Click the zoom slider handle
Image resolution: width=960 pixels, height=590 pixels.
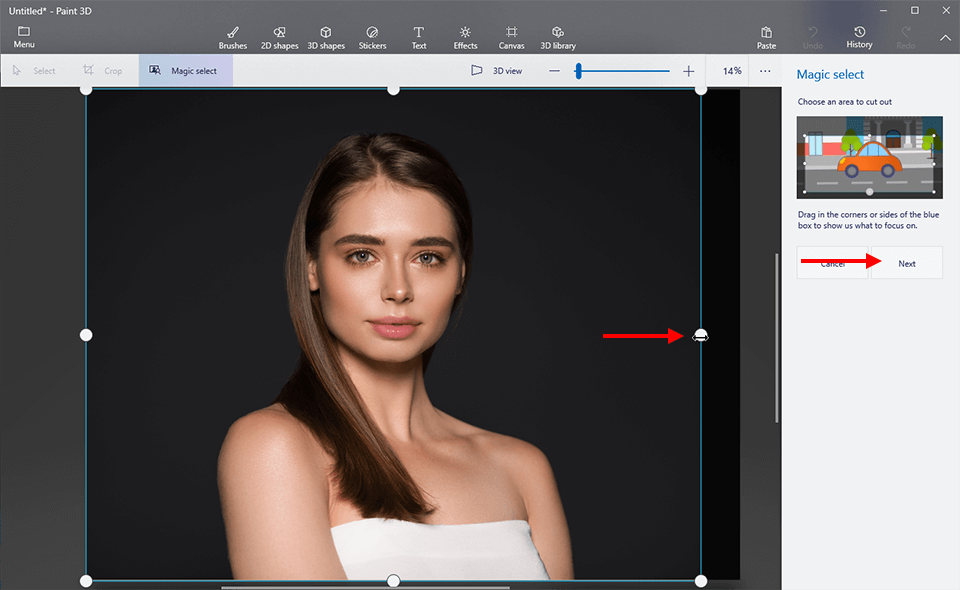pyautogui.click(x=578, y=71)
